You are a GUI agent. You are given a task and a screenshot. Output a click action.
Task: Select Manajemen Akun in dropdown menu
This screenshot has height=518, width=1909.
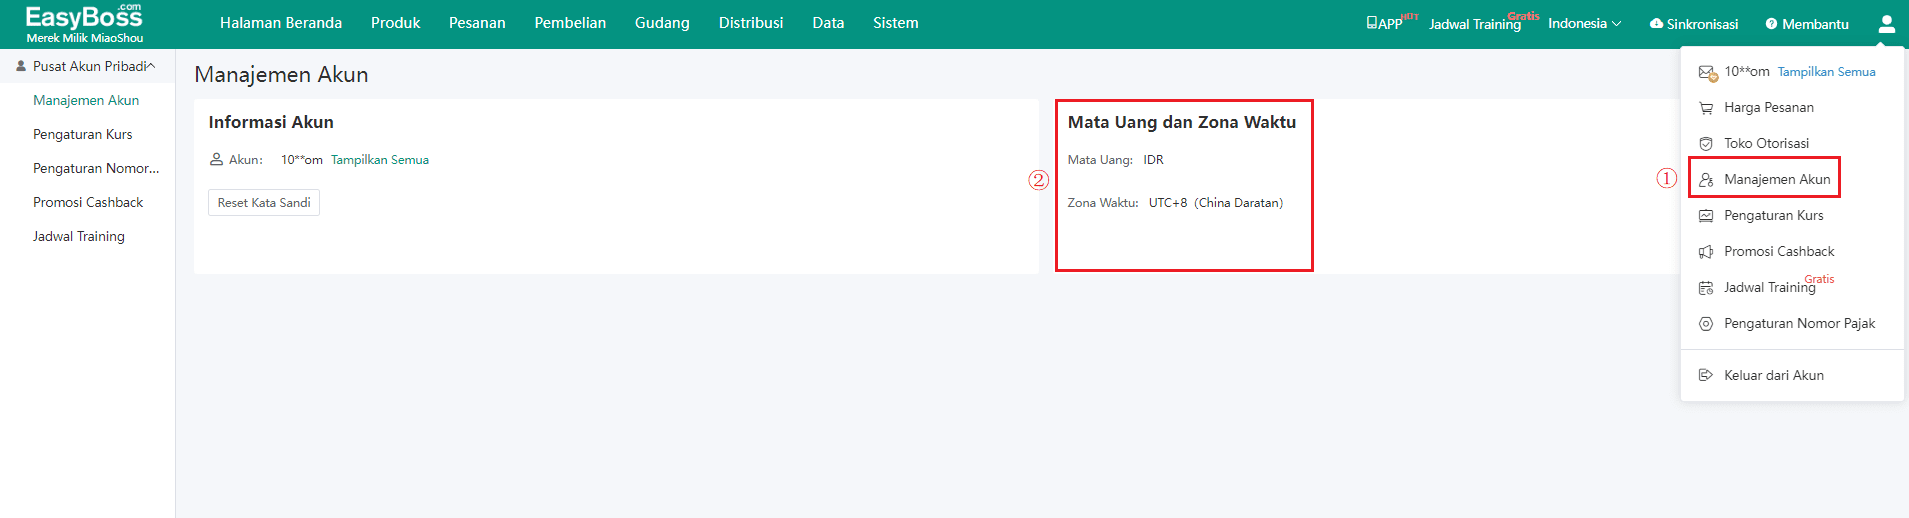pyautogui.click(x=1776, y=180)
